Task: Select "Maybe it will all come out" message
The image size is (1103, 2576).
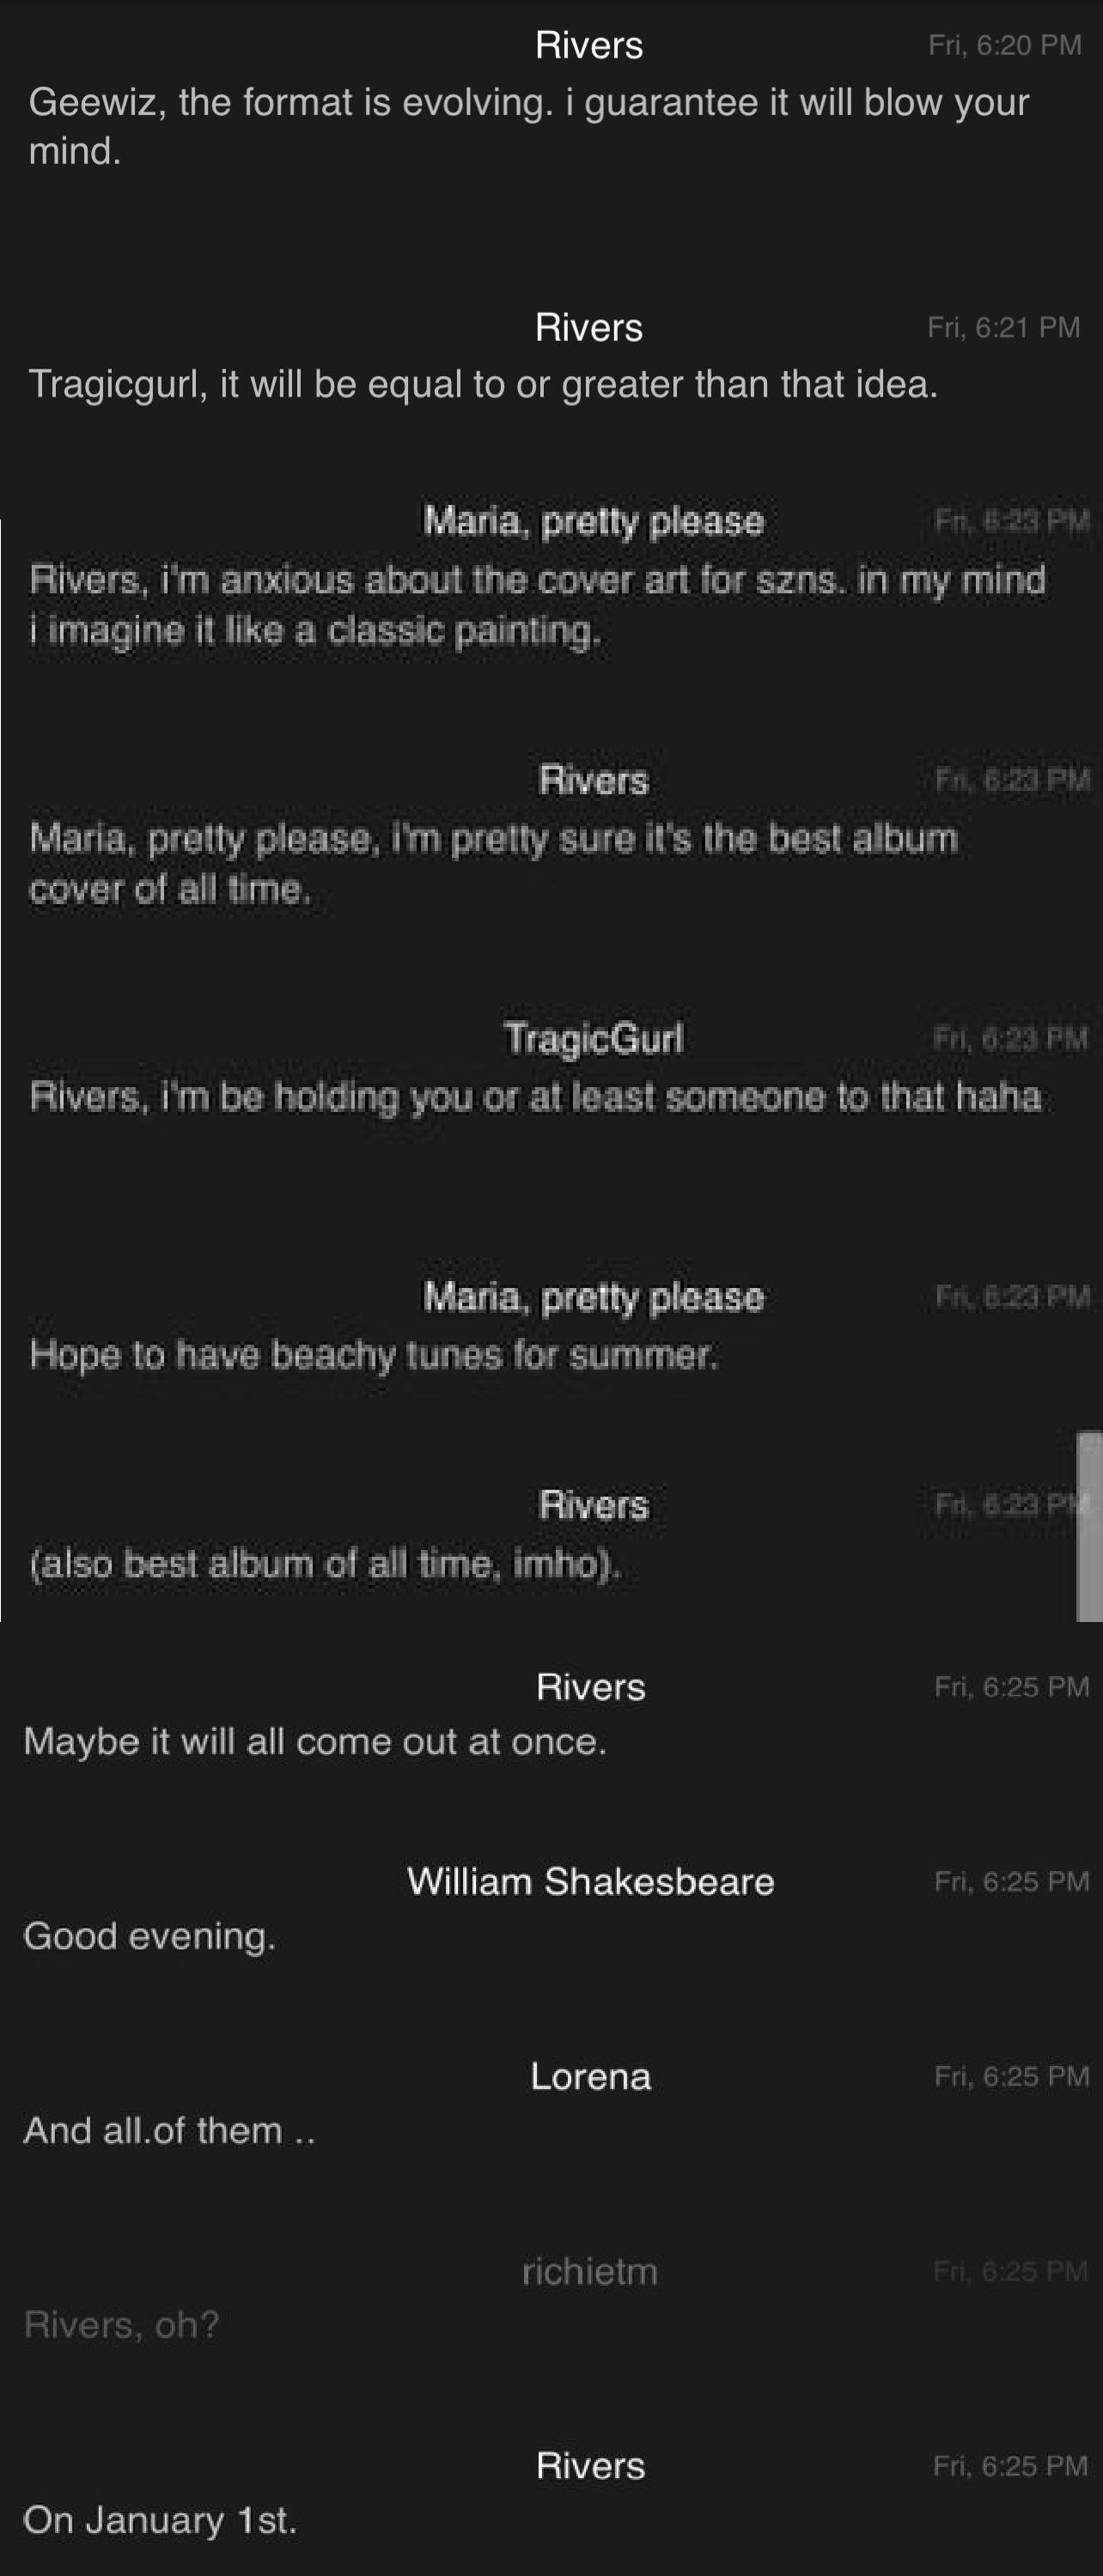Action: point(315,1741)
